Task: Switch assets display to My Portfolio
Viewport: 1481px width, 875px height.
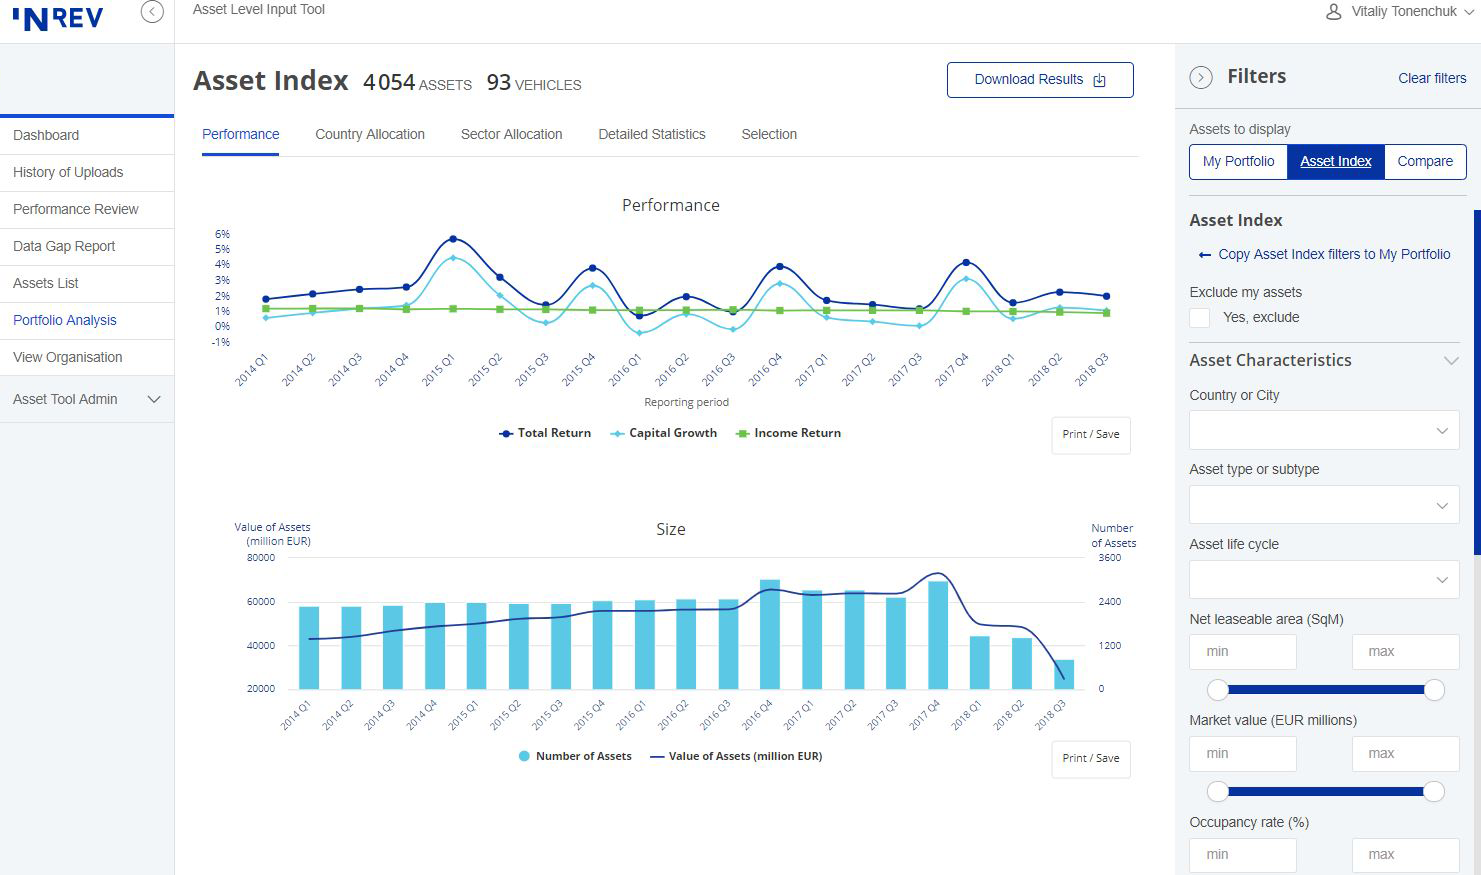Action: click(1237, 161)
